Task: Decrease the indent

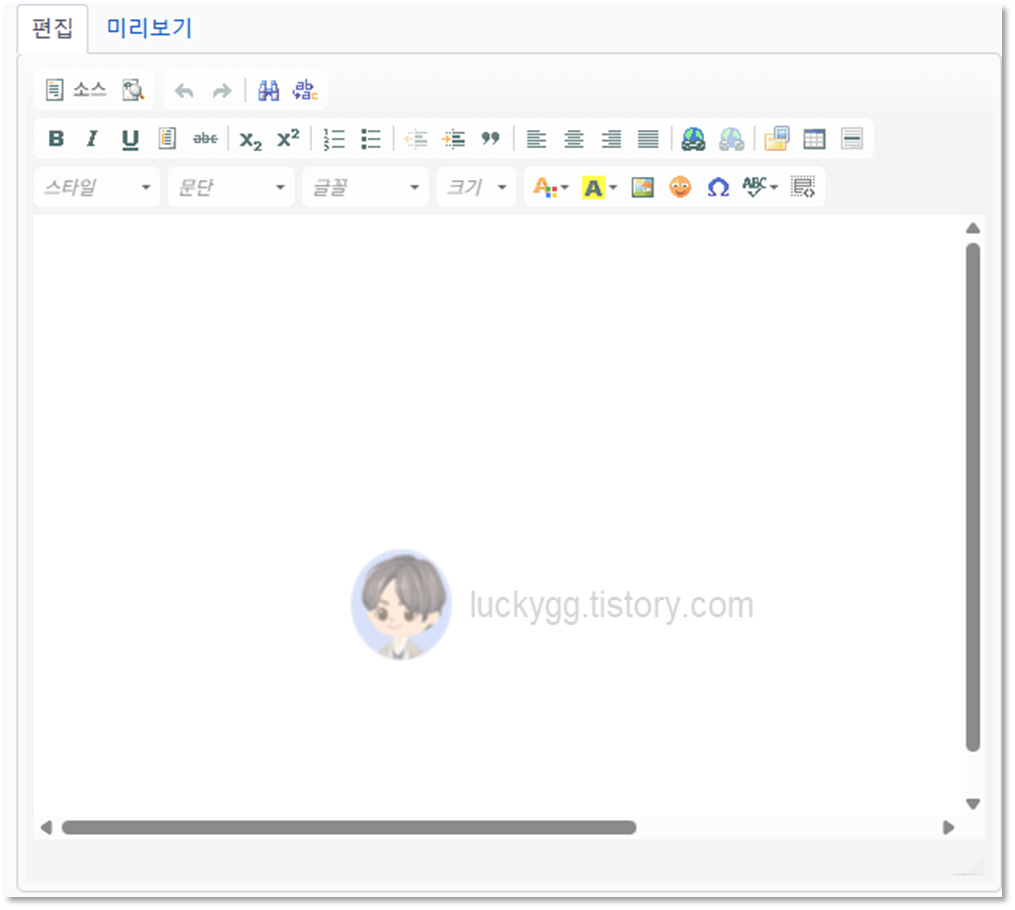Action: (x=416, y=139)
